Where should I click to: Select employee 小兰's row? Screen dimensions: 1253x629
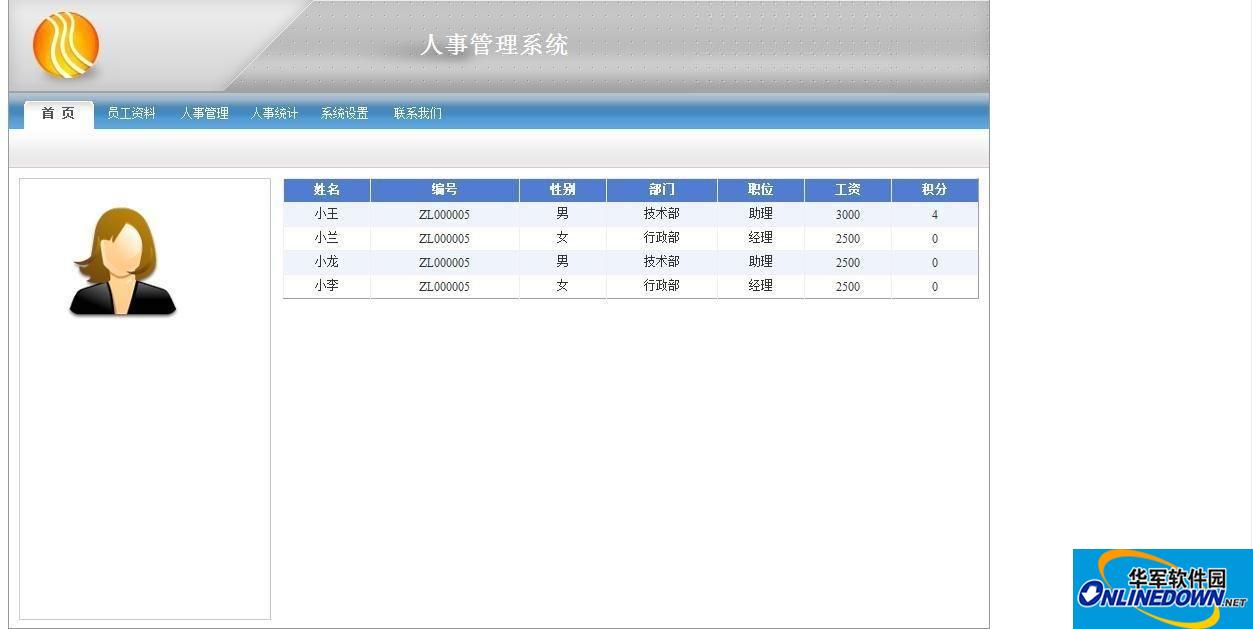click(326, 238)
